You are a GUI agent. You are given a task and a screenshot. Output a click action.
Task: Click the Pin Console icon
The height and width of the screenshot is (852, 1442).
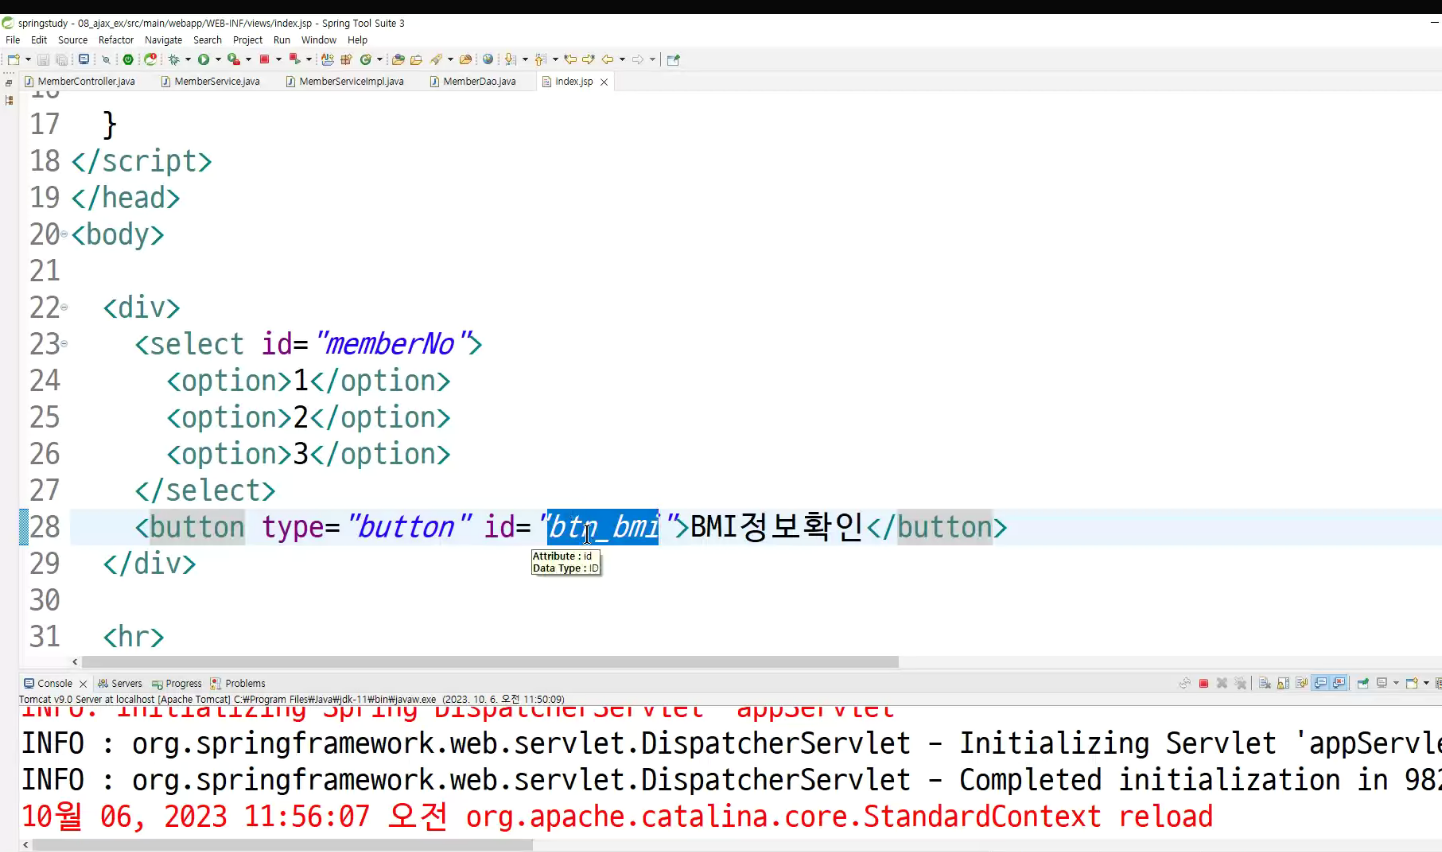point(1363,684)
